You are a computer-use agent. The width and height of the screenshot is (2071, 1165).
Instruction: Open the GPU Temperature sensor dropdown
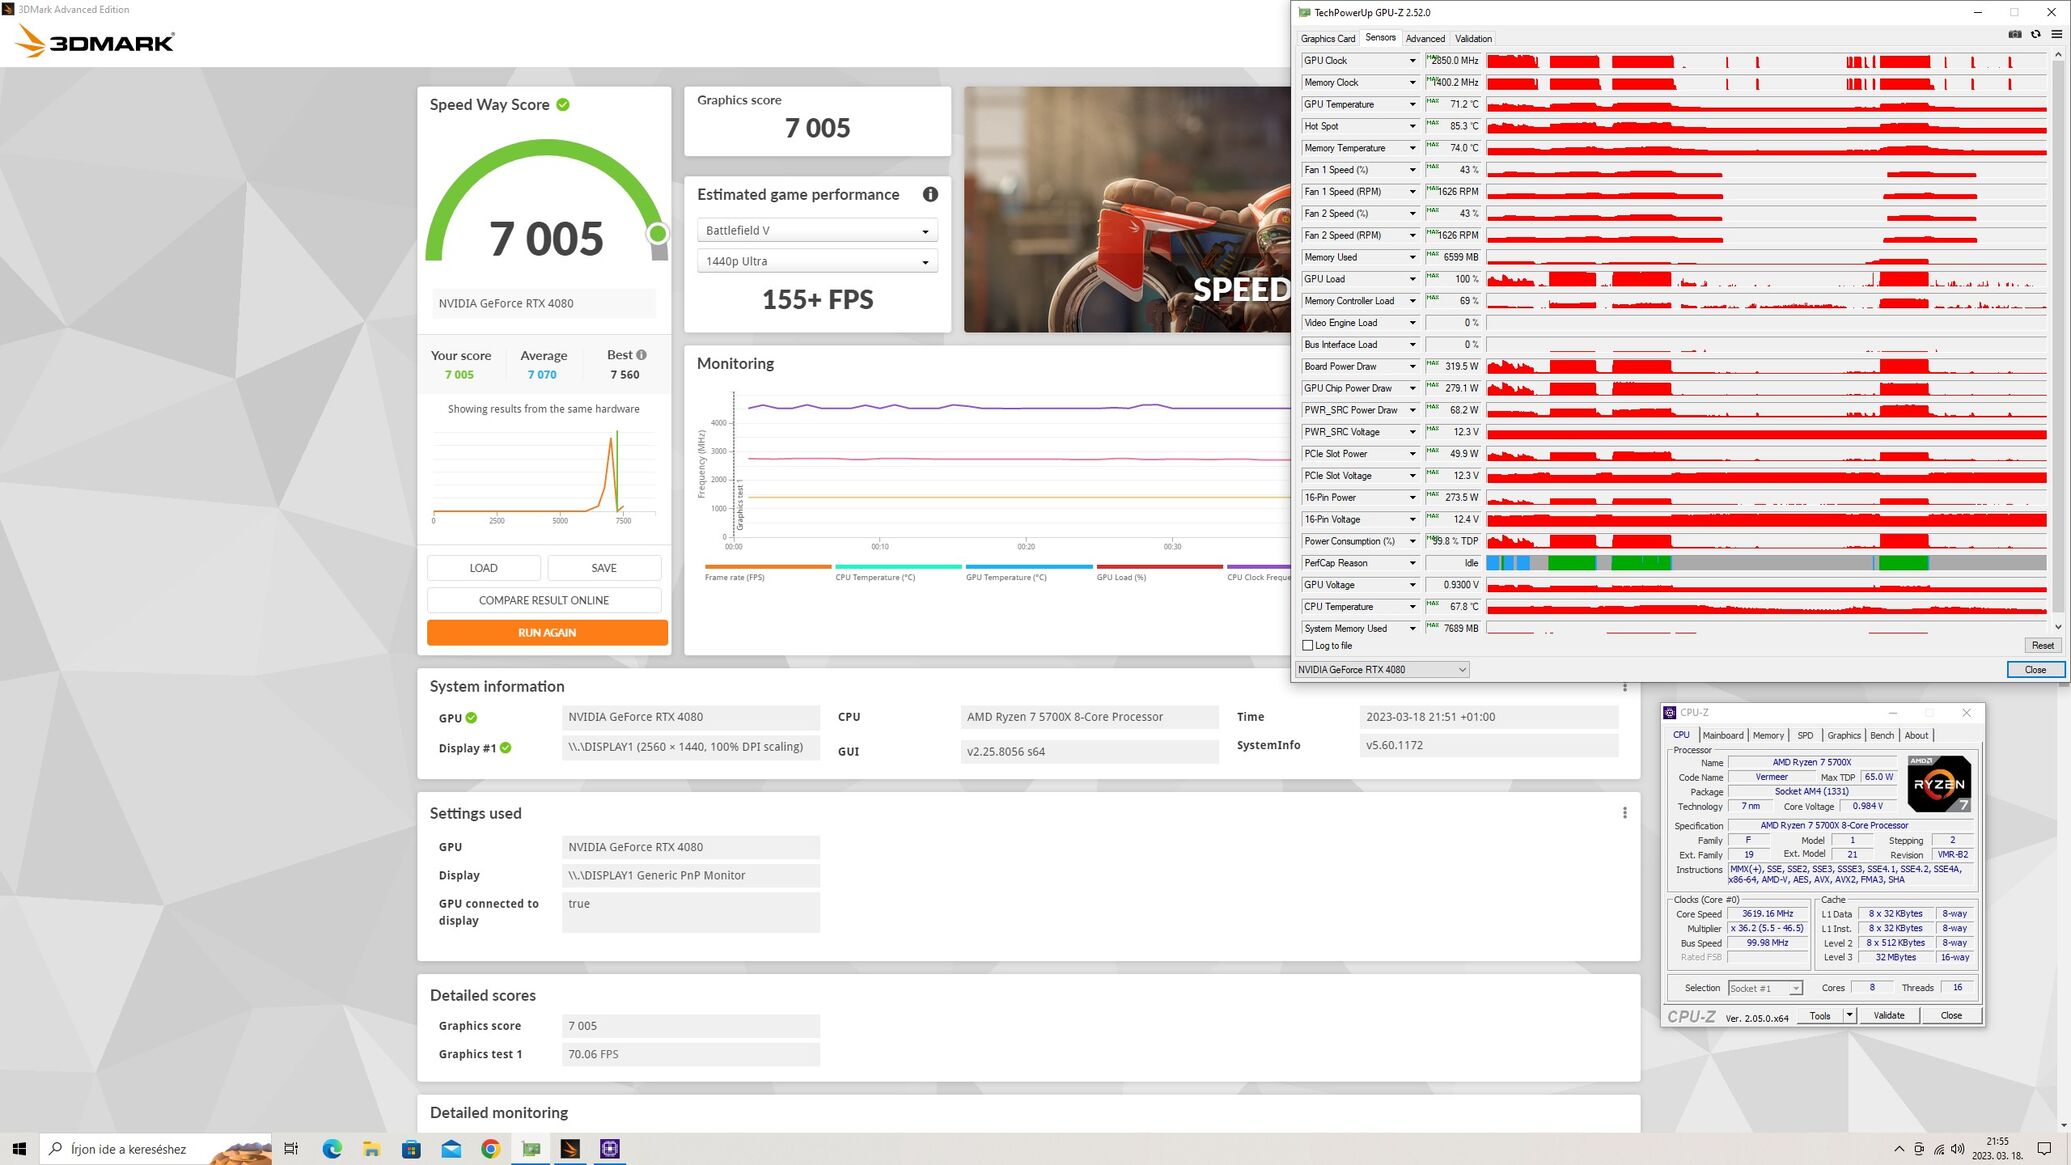(x=1412, y=104)
